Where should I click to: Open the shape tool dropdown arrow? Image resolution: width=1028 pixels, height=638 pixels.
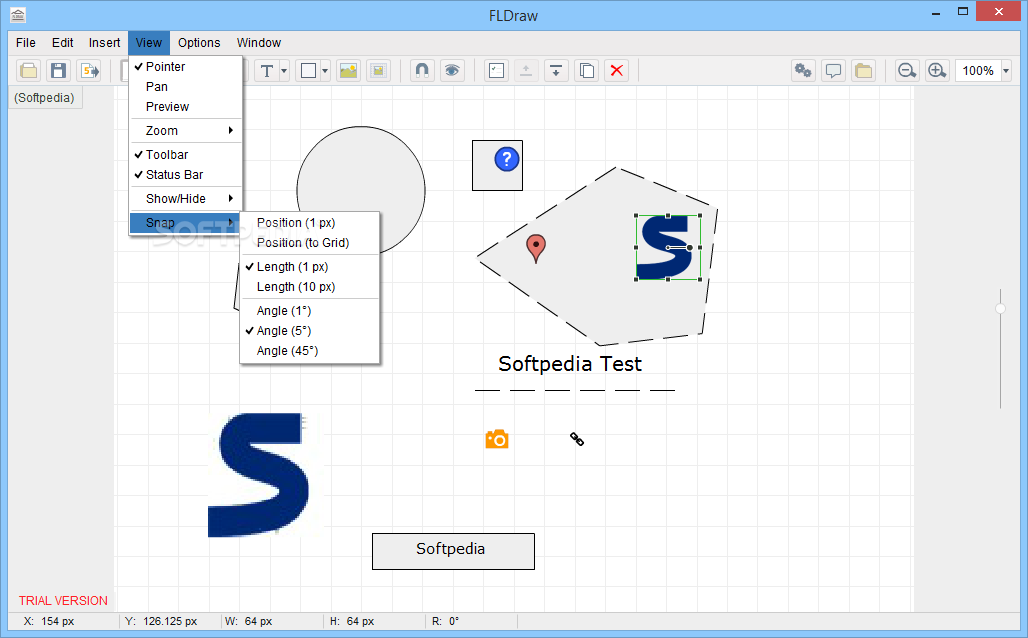coord(325,71)
